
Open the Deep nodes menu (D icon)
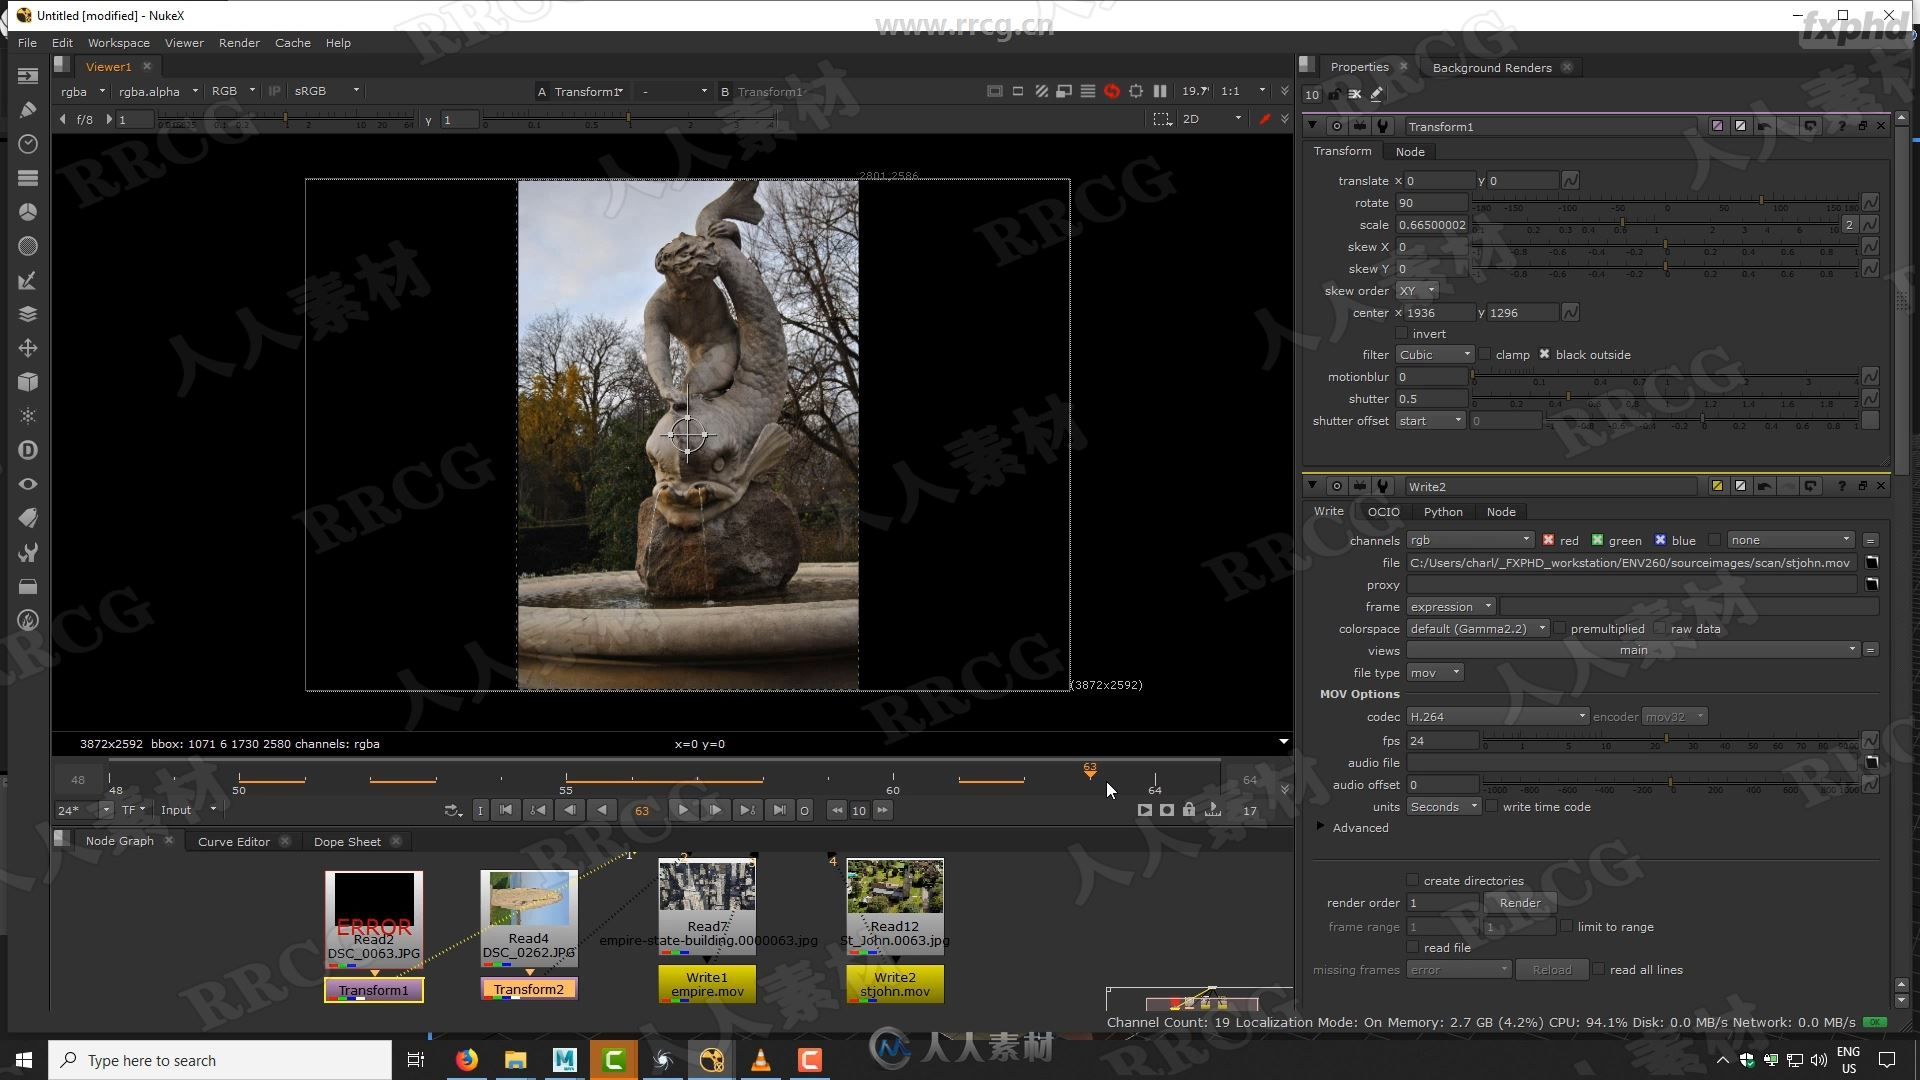click(28, 450)
